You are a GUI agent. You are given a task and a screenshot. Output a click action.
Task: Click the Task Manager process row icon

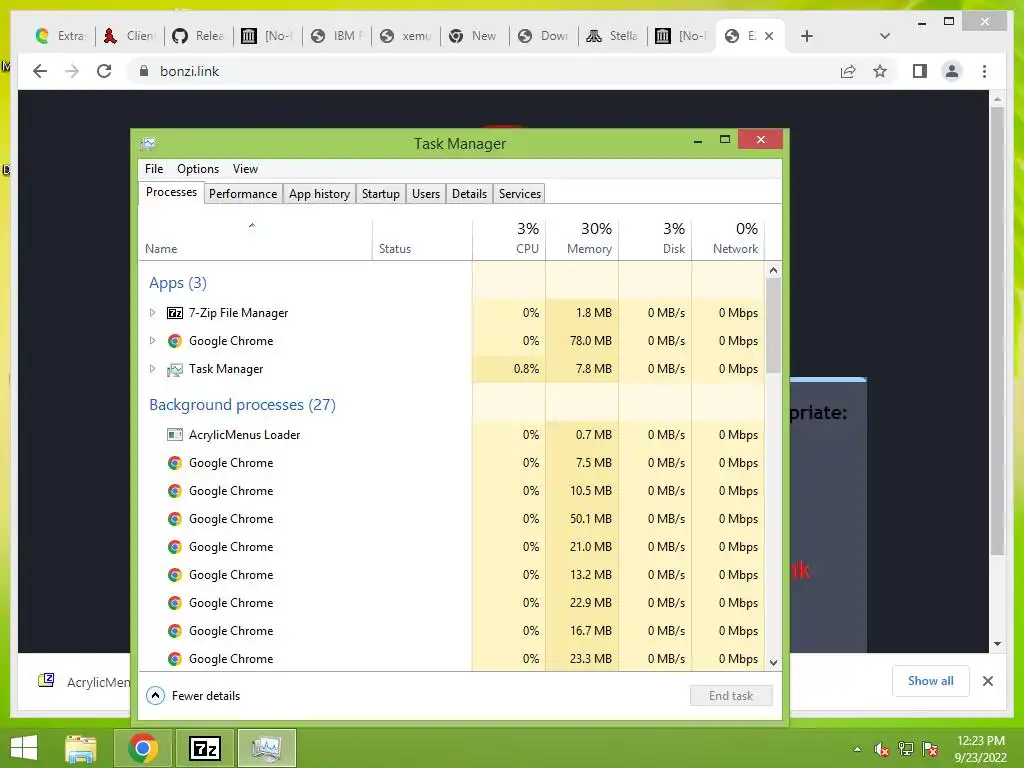(x=174, y=369)
